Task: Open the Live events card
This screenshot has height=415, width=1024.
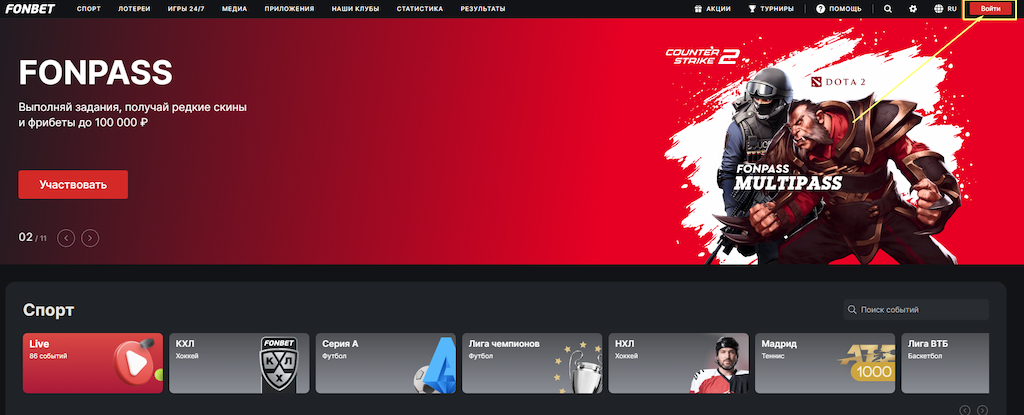Action: (x=93, y=363)
